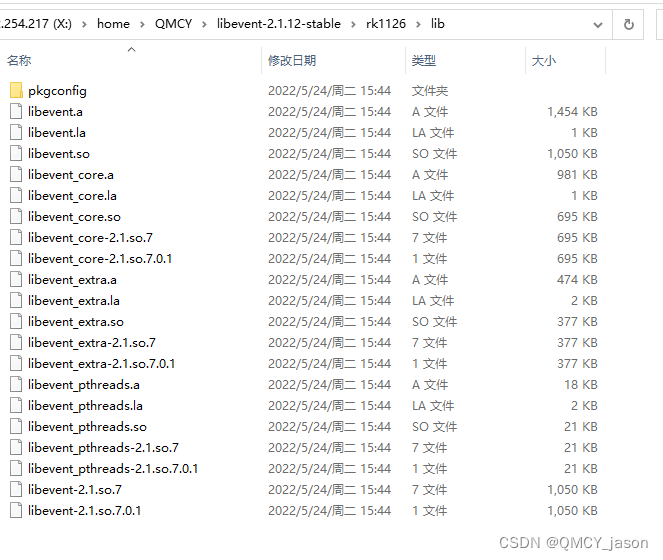Click the 1,454 KB size cell
This screenshot has height=560, width=663.
coord(572,112)
